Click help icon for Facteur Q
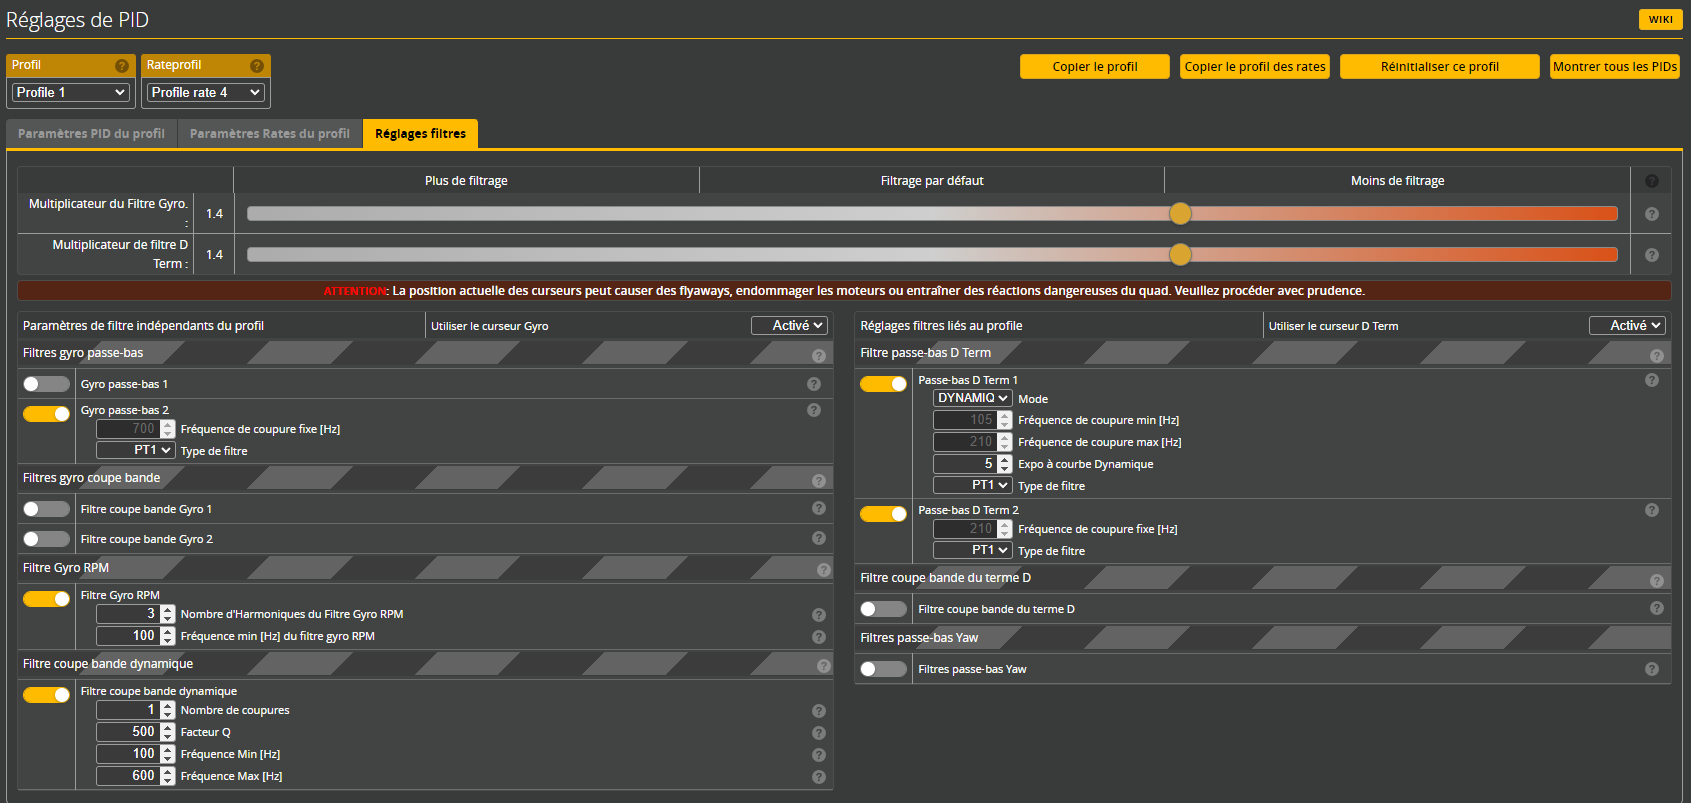This screenshot has height=803, width=1691. pyautogui.click(x=819, y=733)
